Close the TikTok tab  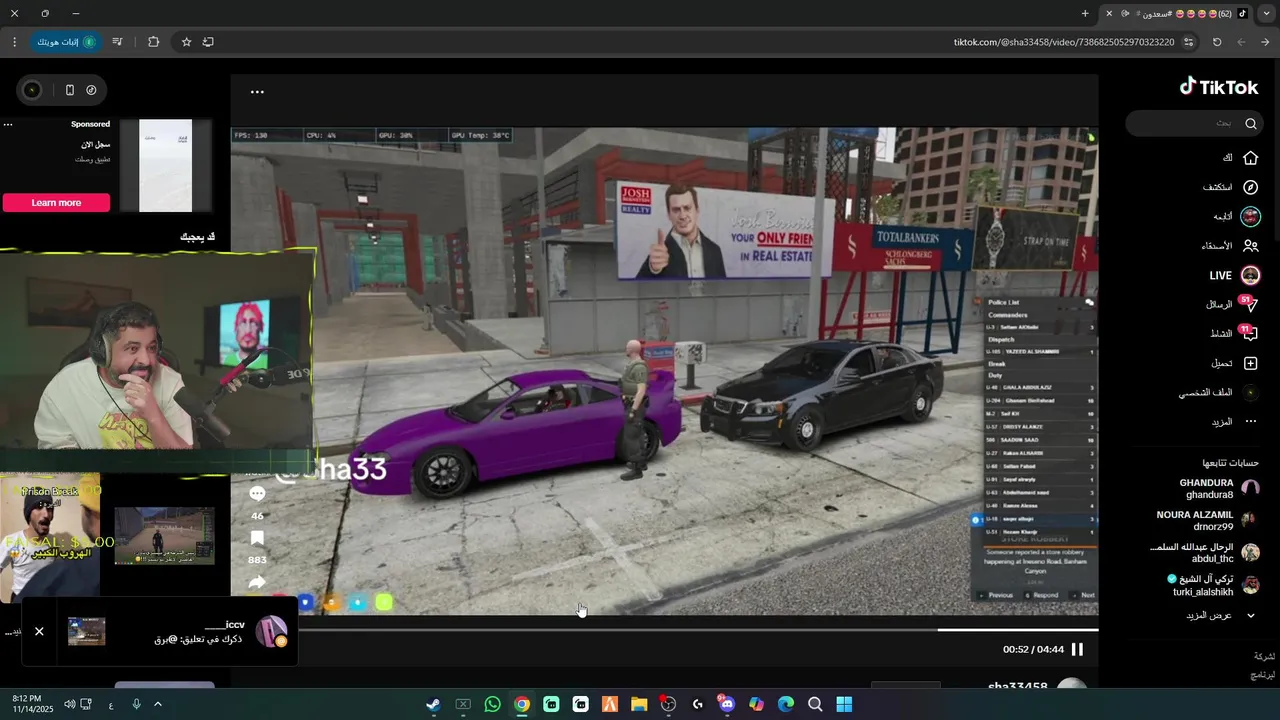[x=1108, y=14]
